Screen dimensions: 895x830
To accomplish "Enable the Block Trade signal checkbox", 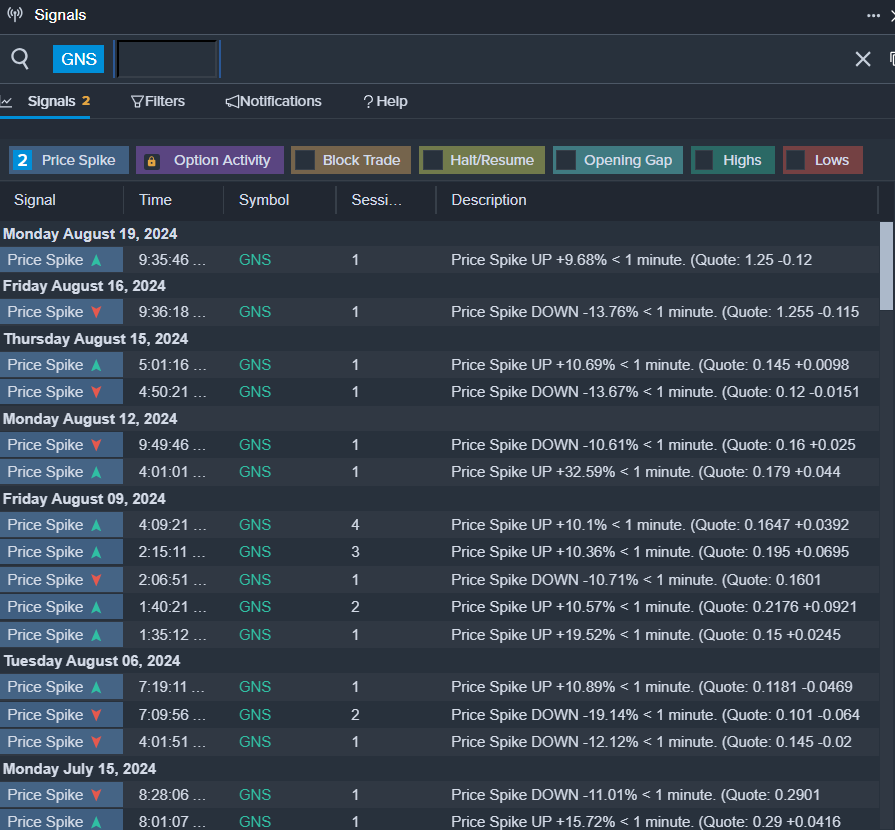I will coord(305,160).
